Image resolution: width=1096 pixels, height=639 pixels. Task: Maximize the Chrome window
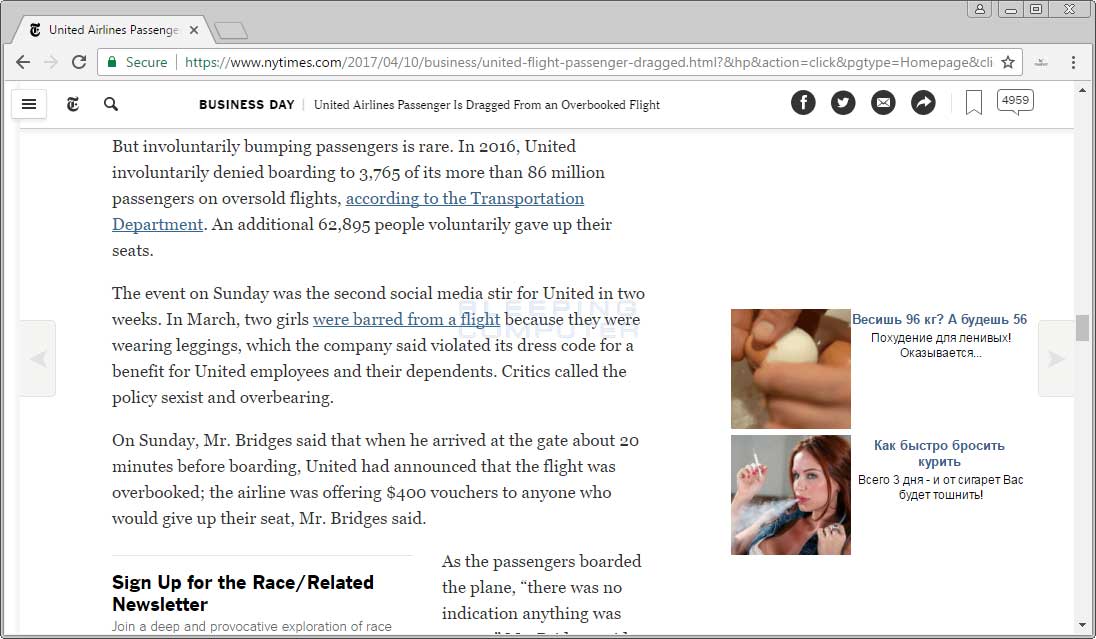(x=1036, y=9)
